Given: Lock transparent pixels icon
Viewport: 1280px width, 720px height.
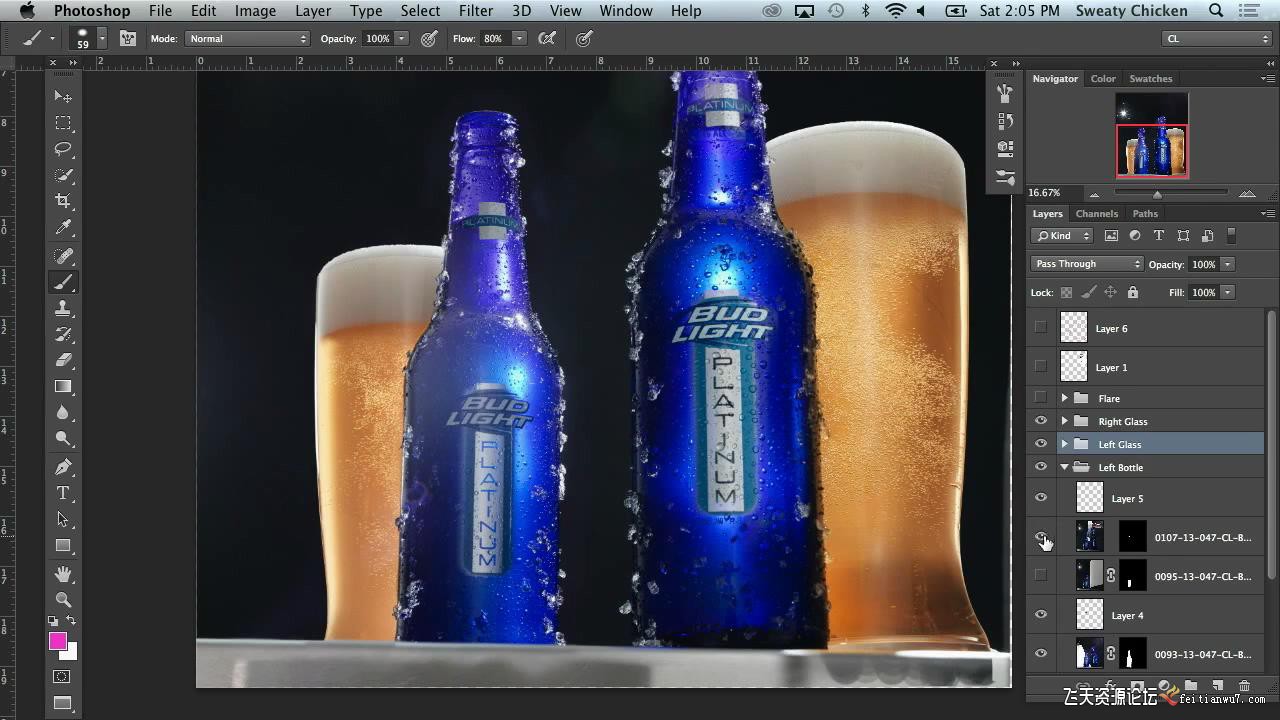Looking at the screenshot, I should pyautogui.click(x=1066, y=292).
